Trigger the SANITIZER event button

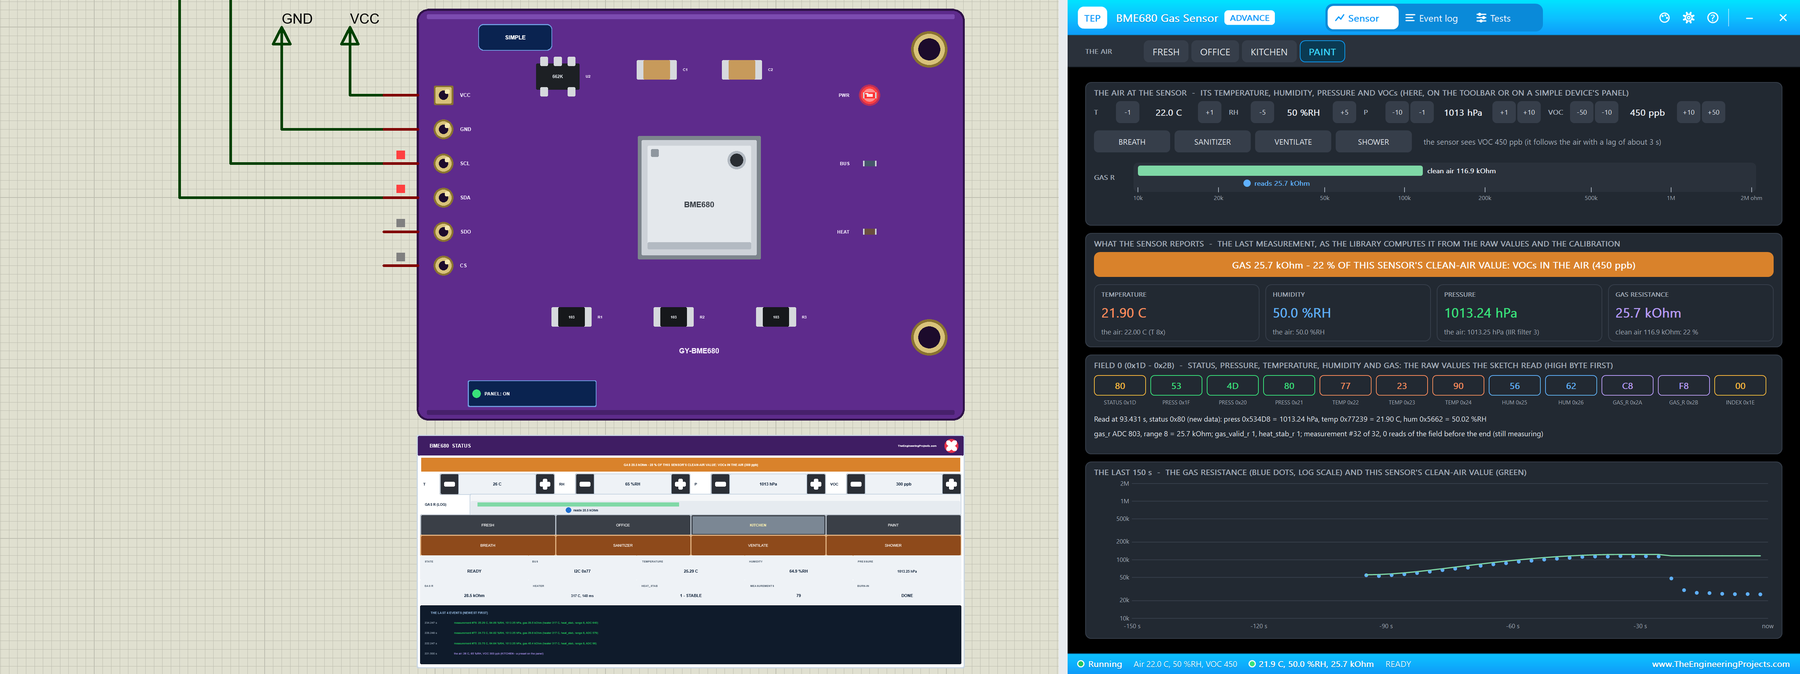(1212, 142)
